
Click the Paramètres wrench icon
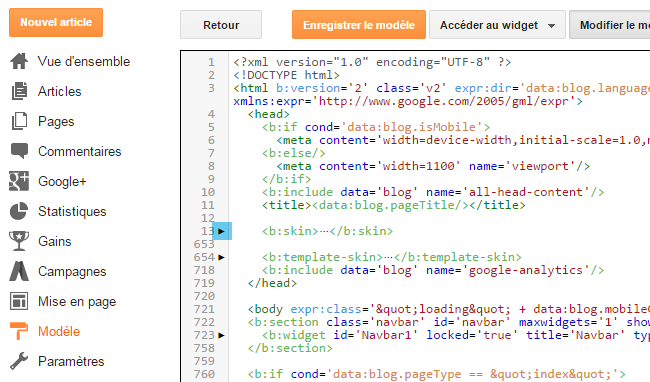pyautogui.click(x=19, y=361)
